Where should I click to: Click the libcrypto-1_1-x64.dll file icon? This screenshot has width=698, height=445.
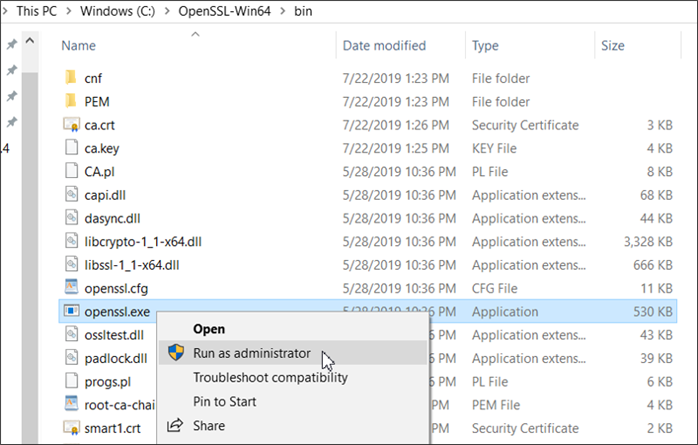coord(71,241)
